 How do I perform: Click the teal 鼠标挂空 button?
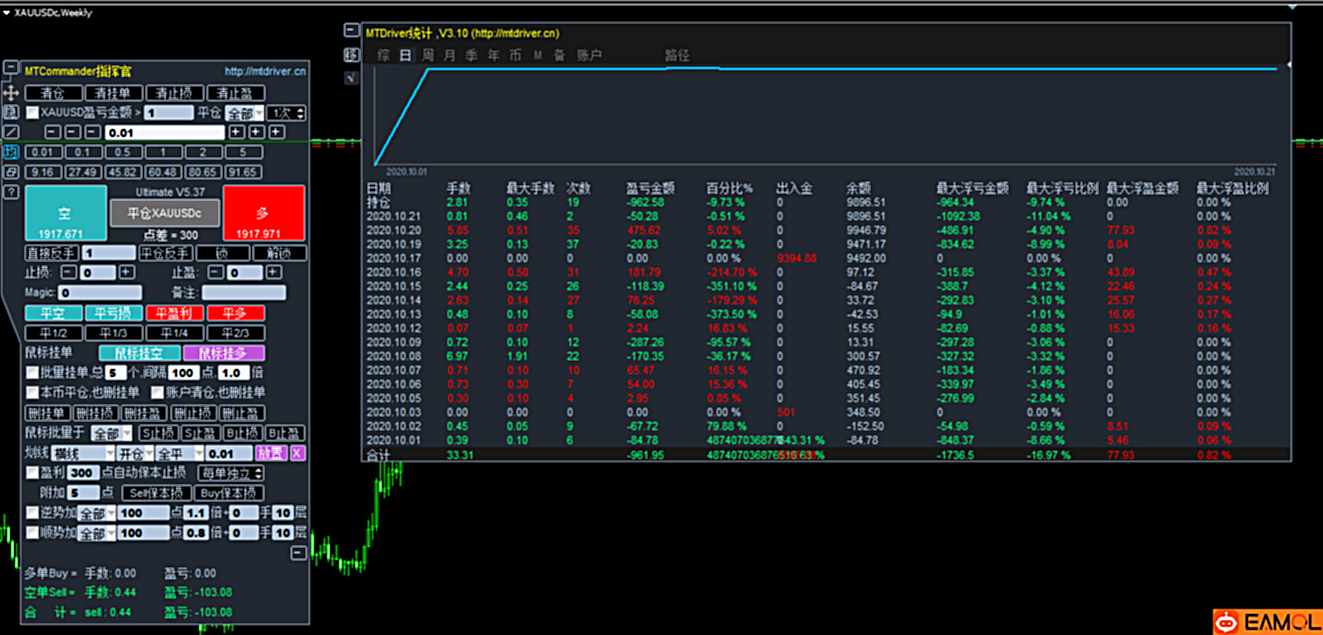[x=139, y=353]
